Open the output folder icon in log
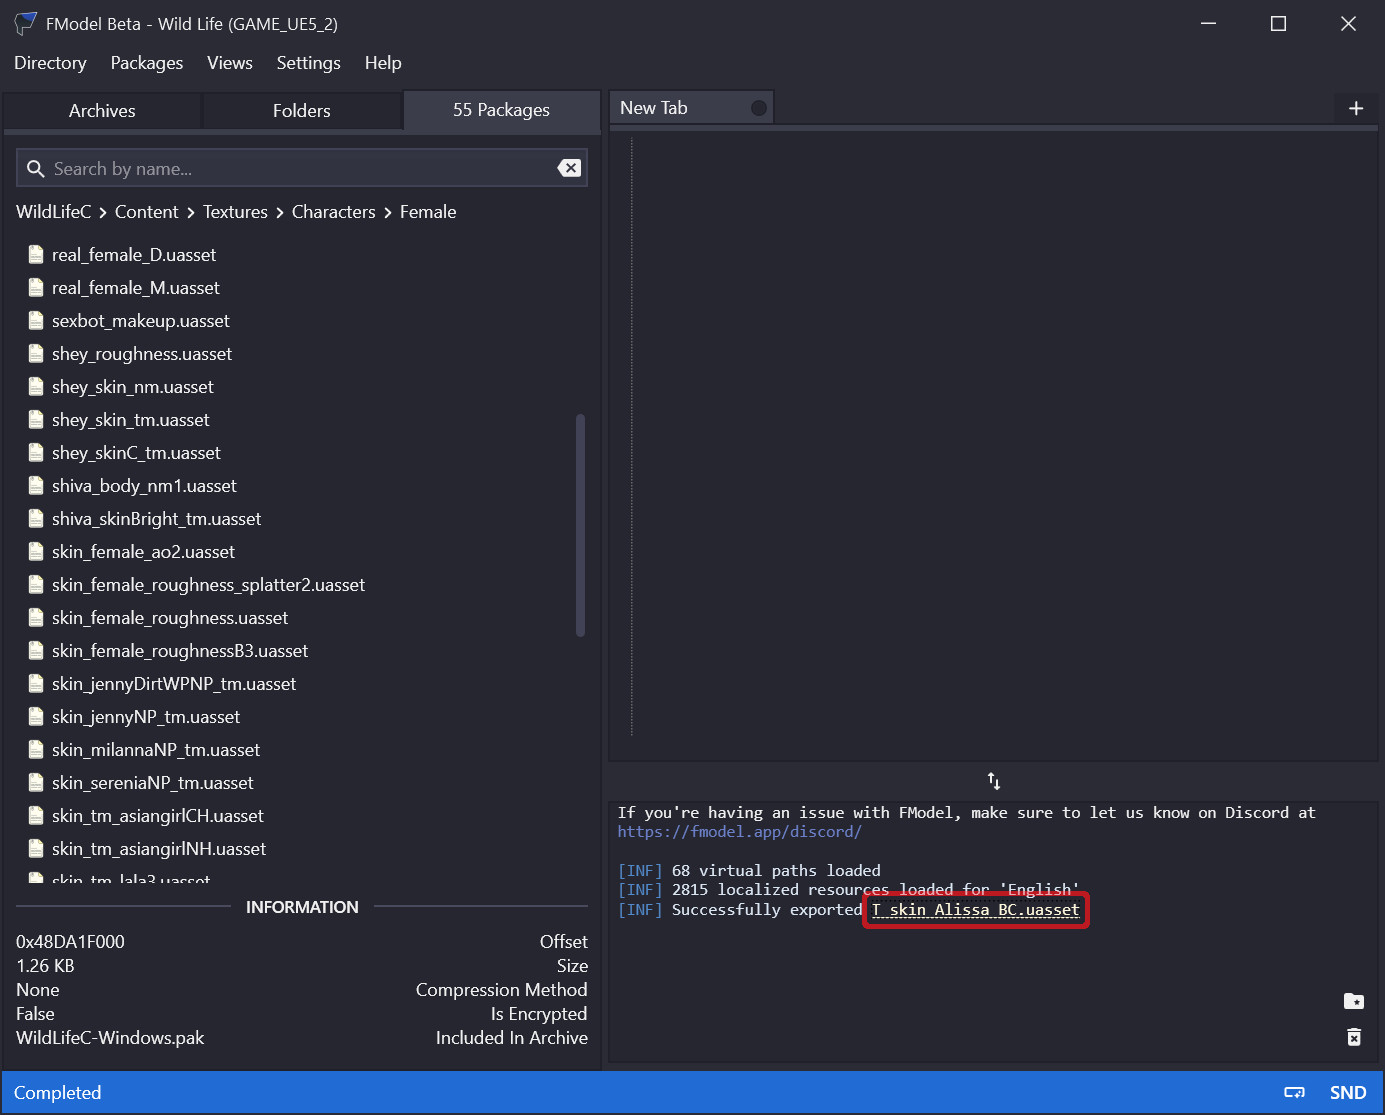Viewport: 1385px width, 1115px height. 1354,1001
